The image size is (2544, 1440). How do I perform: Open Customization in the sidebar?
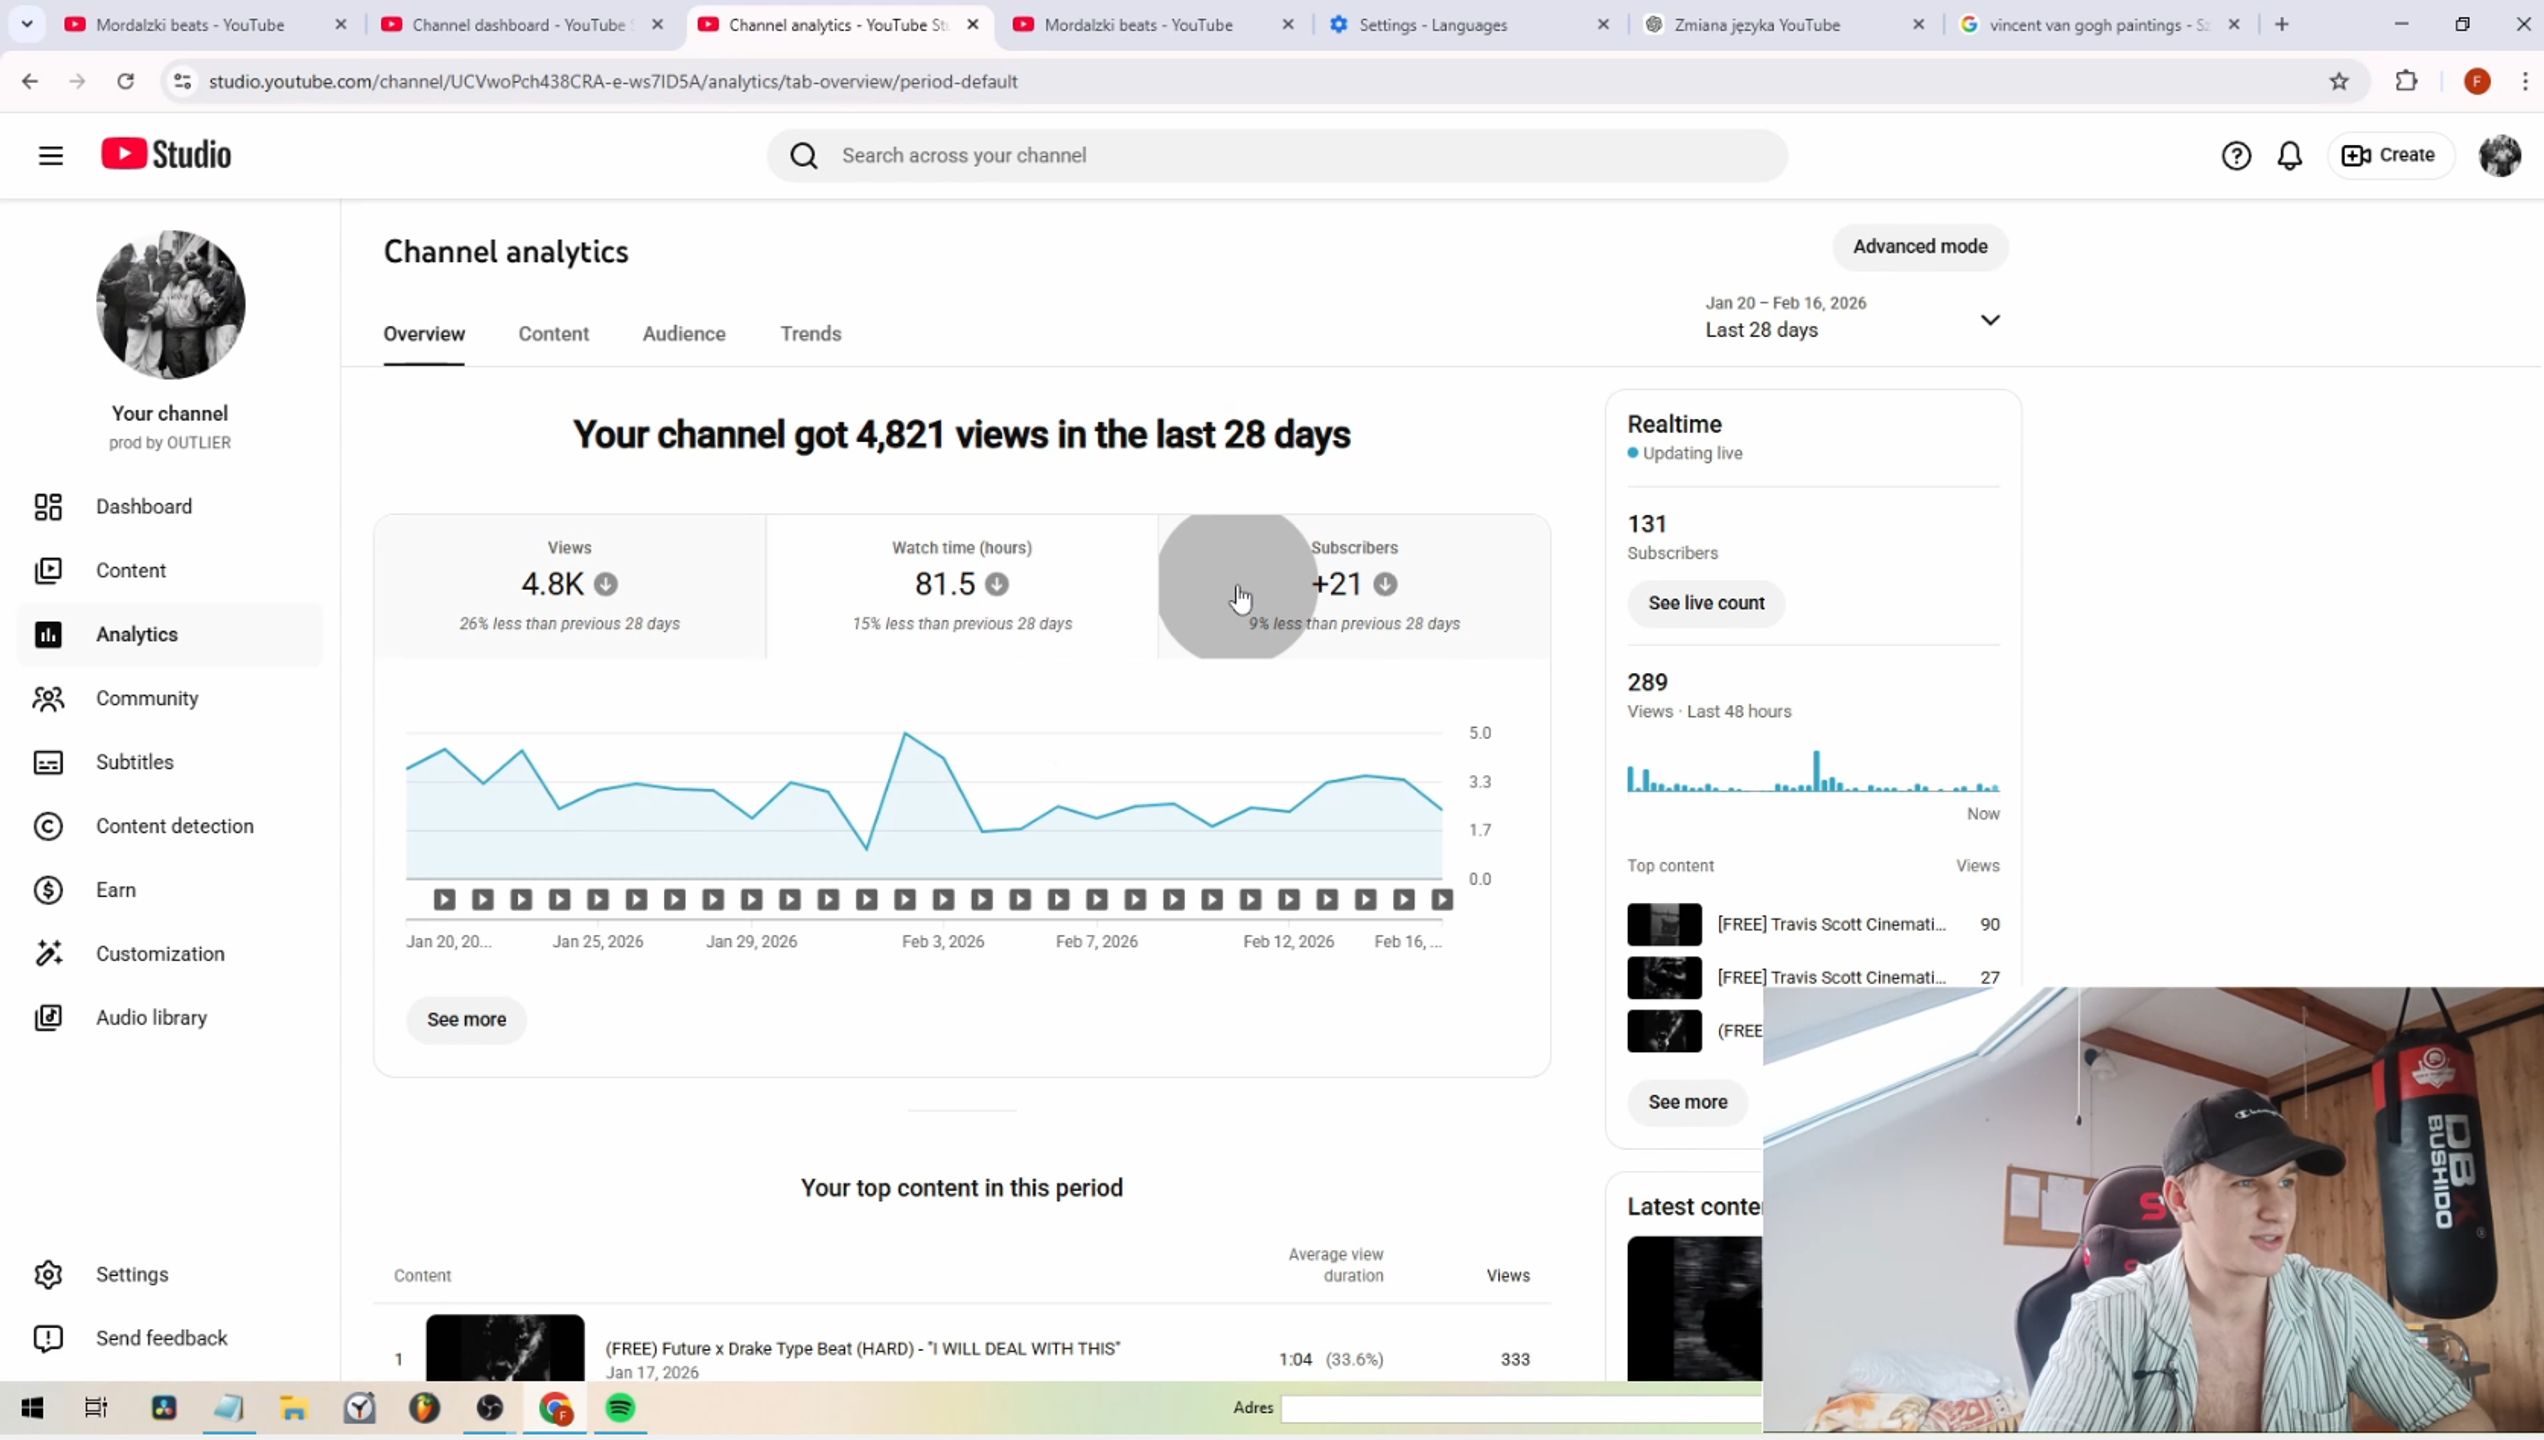pos(170,954)
